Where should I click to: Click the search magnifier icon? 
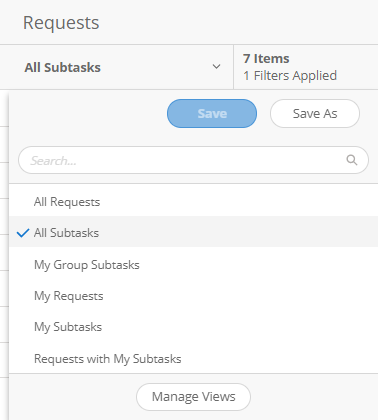[x=352, y=160]
